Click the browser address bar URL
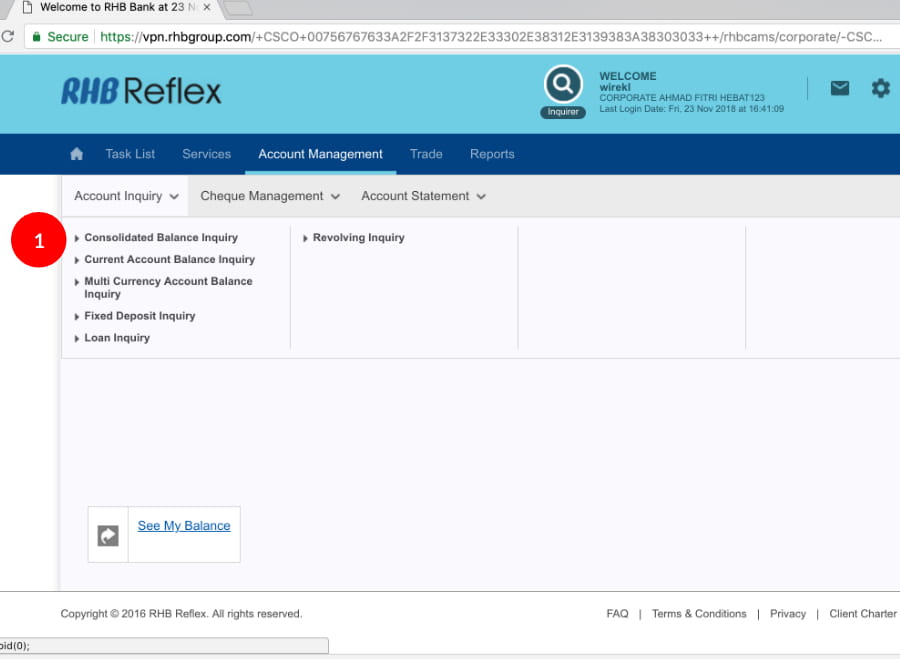 (490, 37)
